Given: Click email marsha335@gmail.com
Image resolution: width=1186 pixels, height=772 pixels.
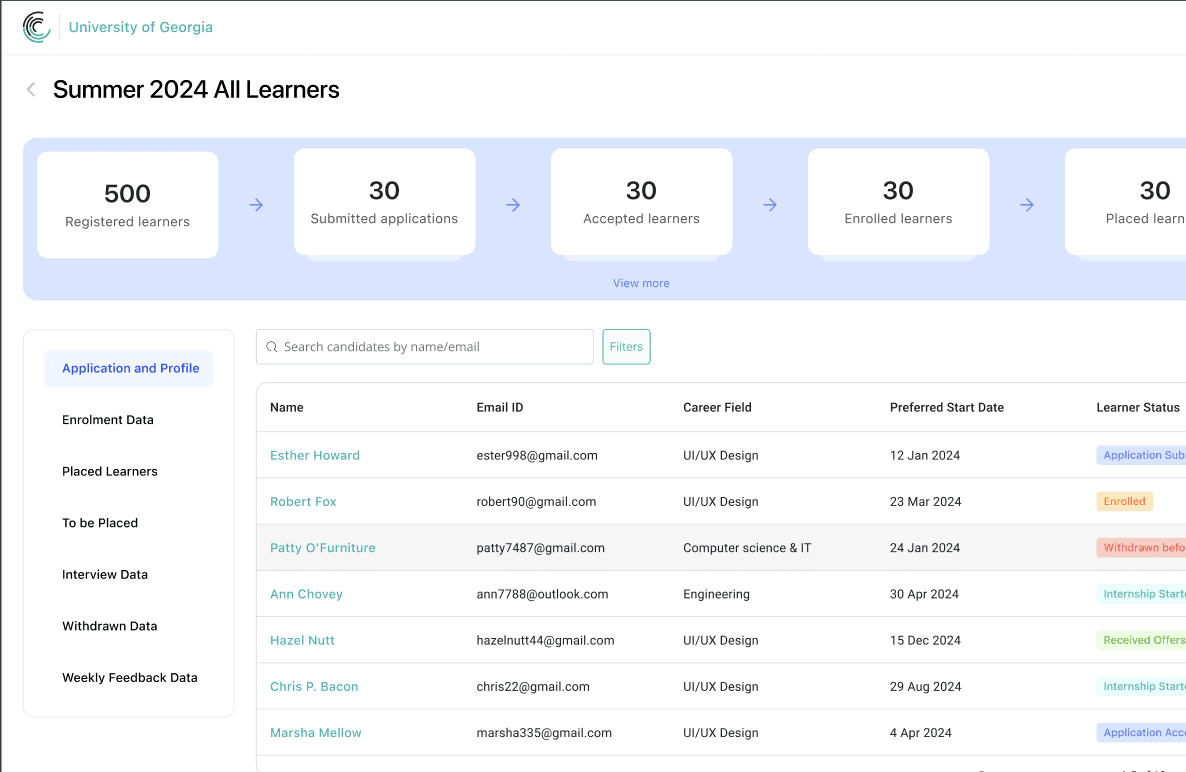Looking at the screenshot, I should tap(544, 733).
